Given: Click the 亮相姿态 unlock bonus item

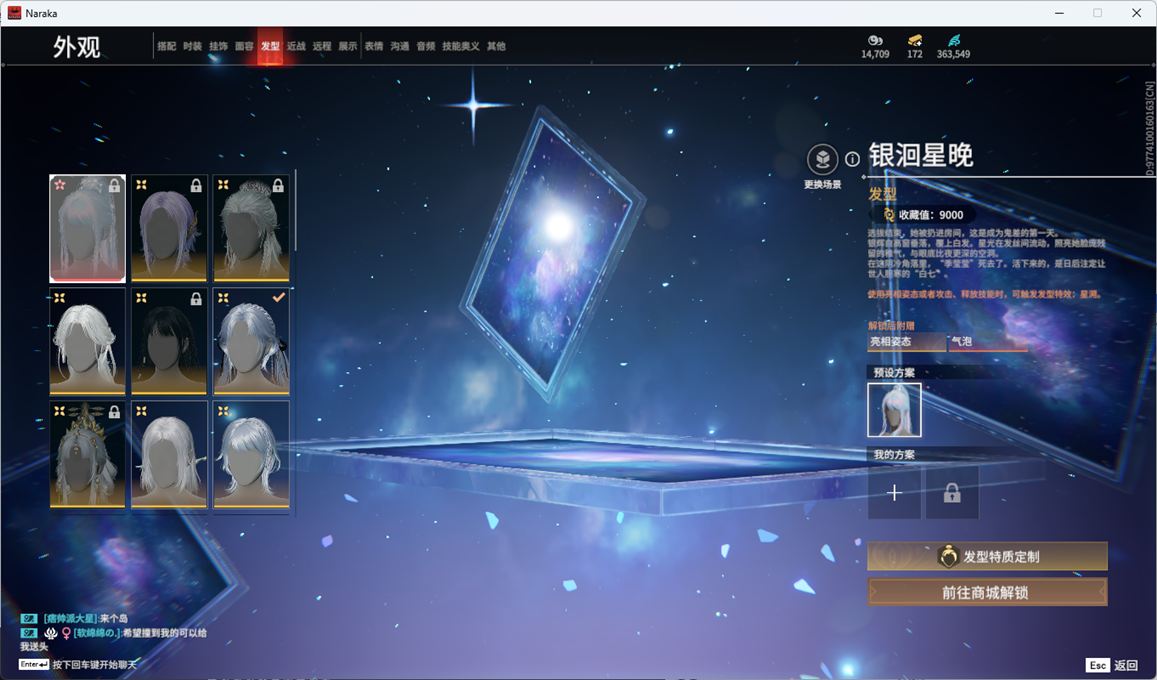Looking at the screenshot, I should [x=906, y=342].
